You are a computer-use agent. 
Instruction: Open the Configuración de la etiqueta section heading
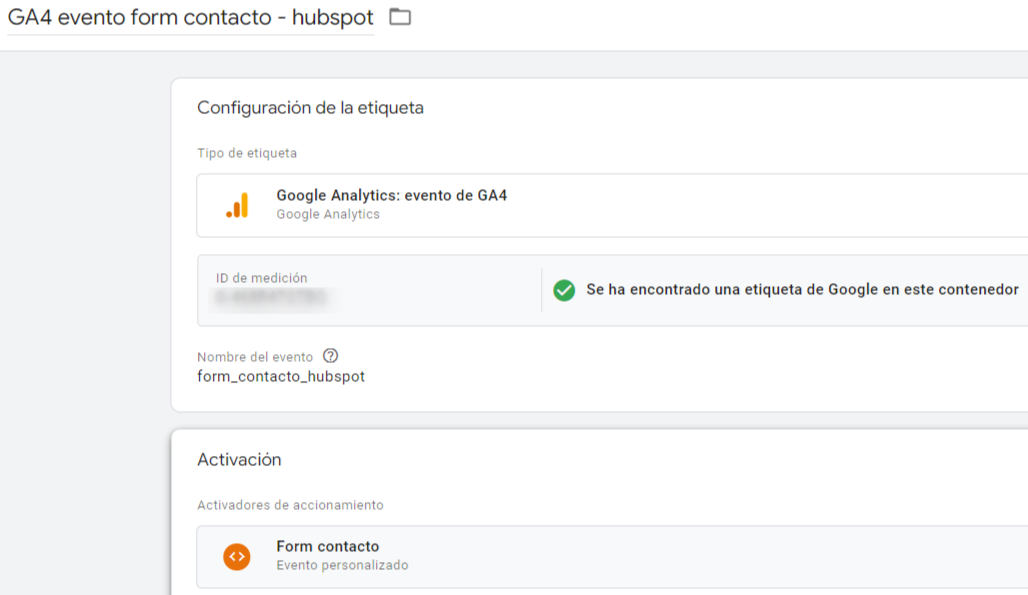click(x=310, y=108)
